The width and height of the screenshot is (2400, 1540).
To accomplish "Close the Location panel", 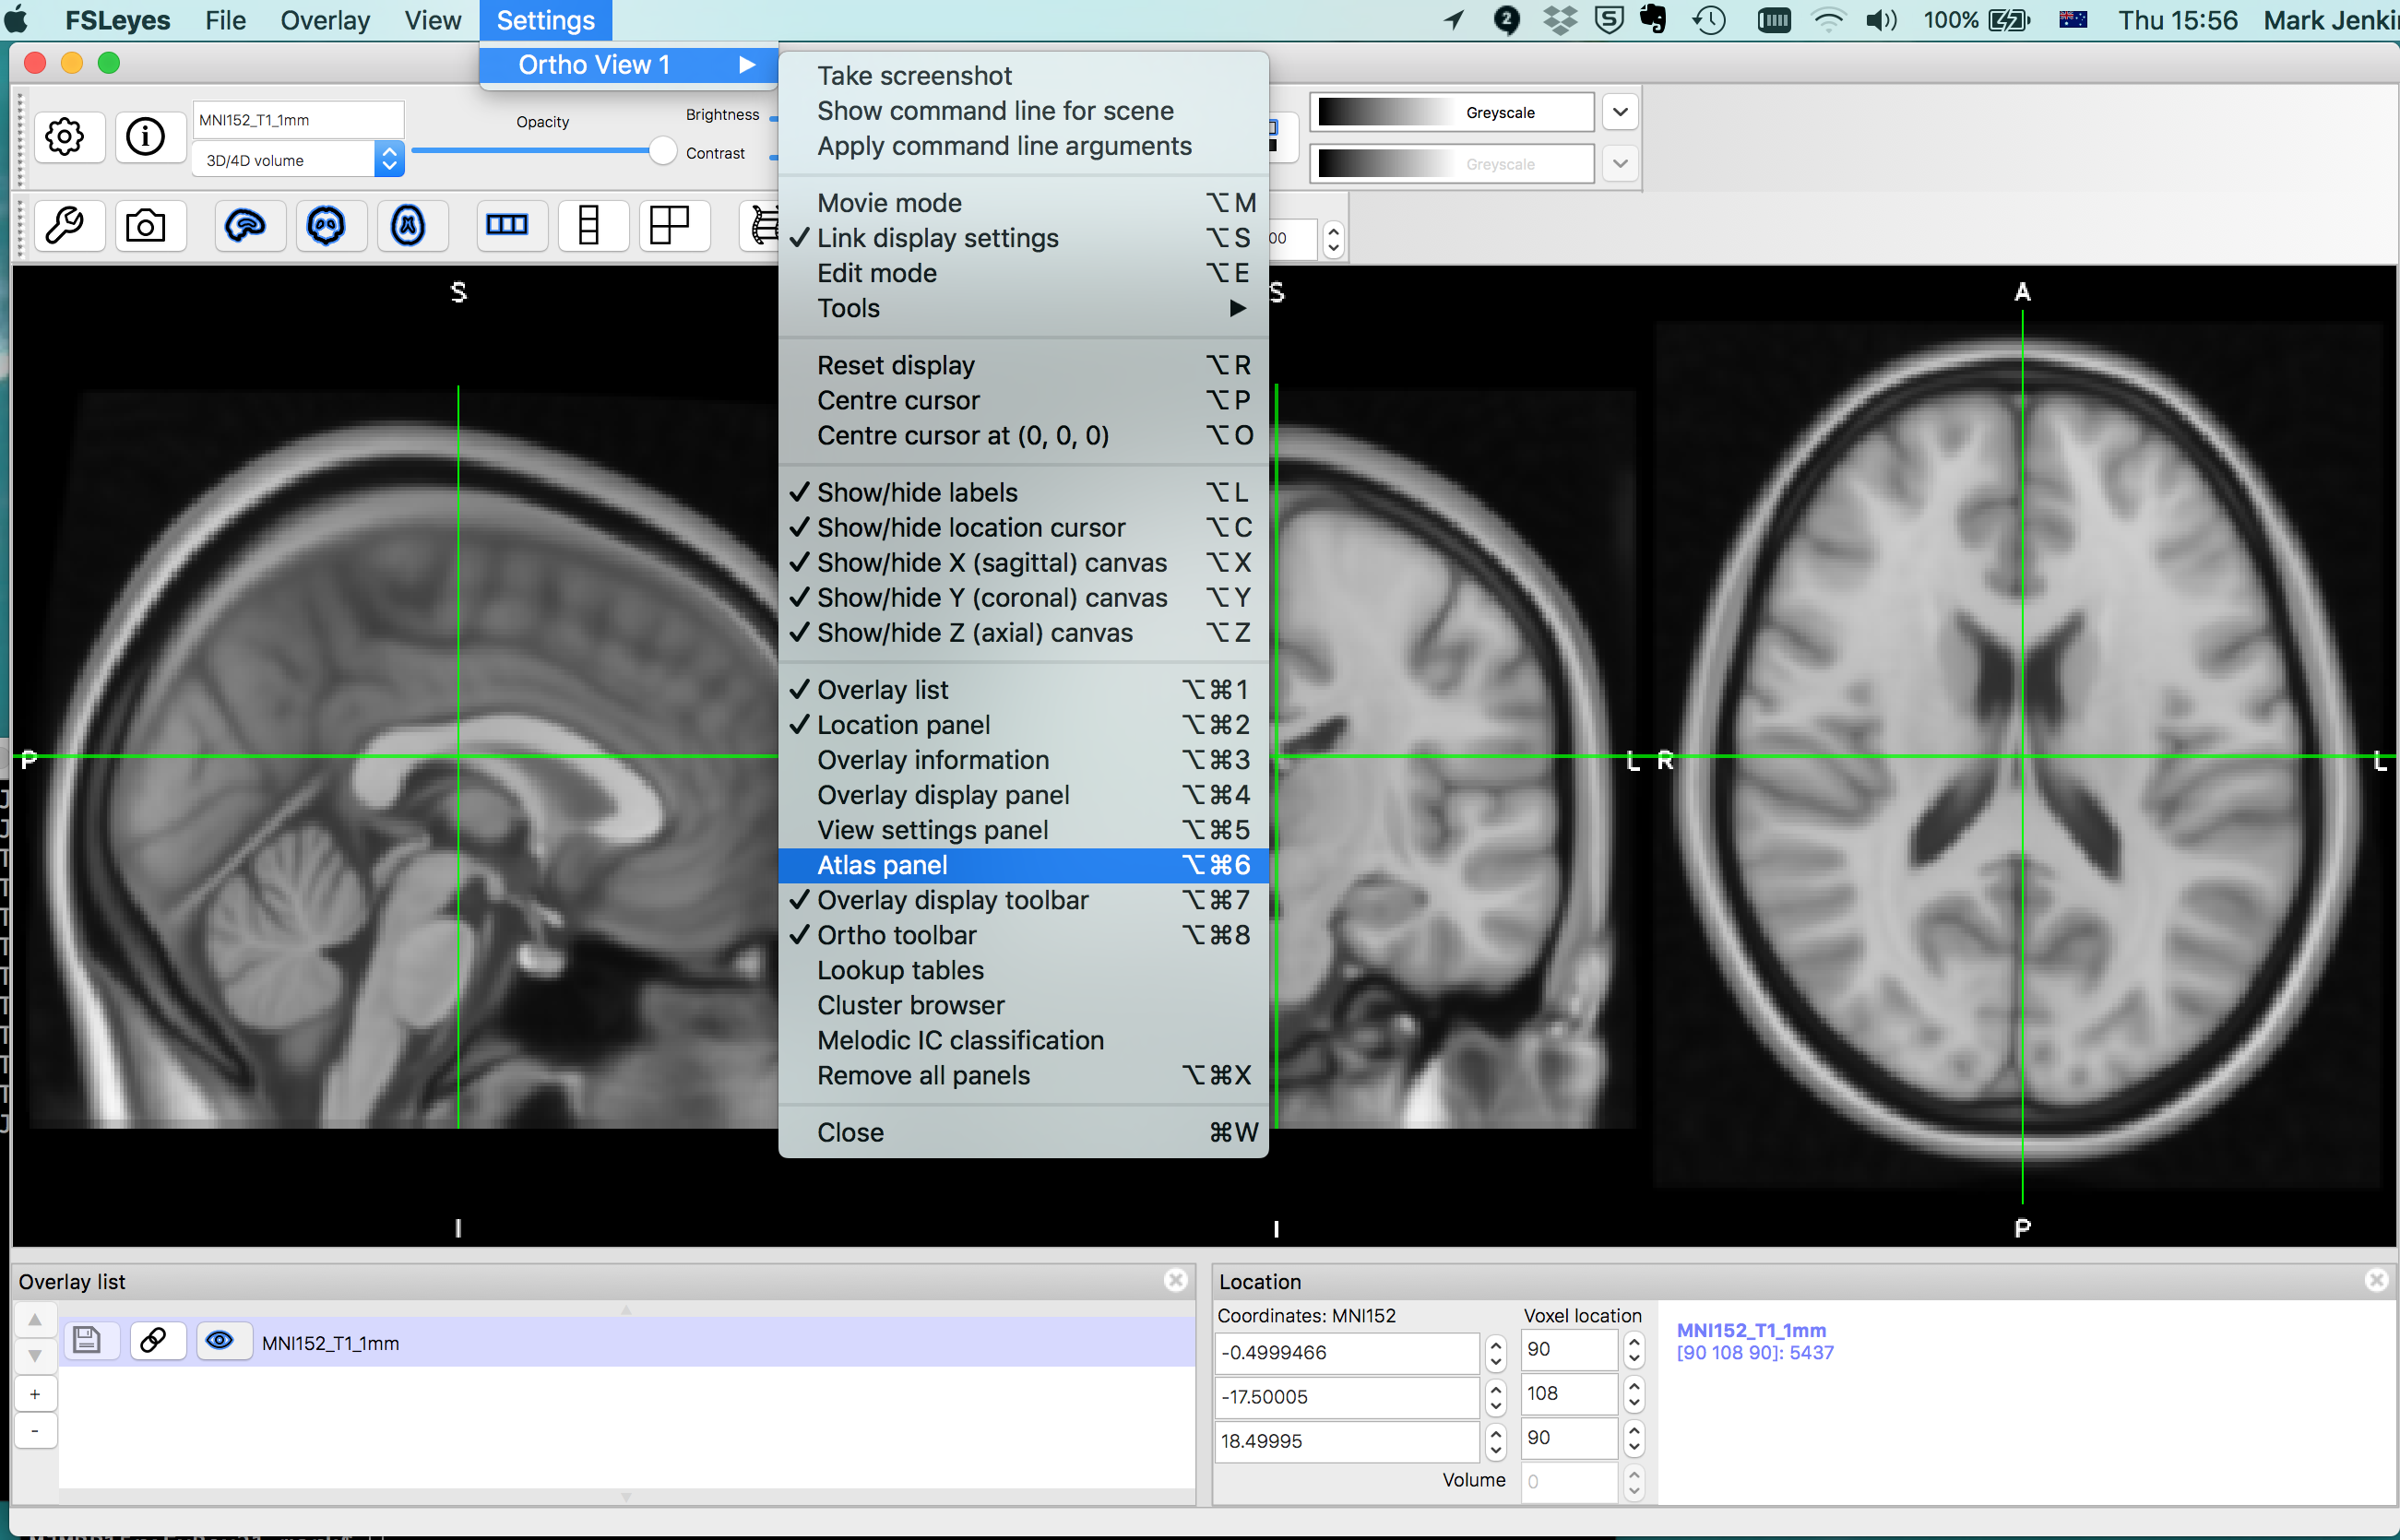I will [2377, 1281].
